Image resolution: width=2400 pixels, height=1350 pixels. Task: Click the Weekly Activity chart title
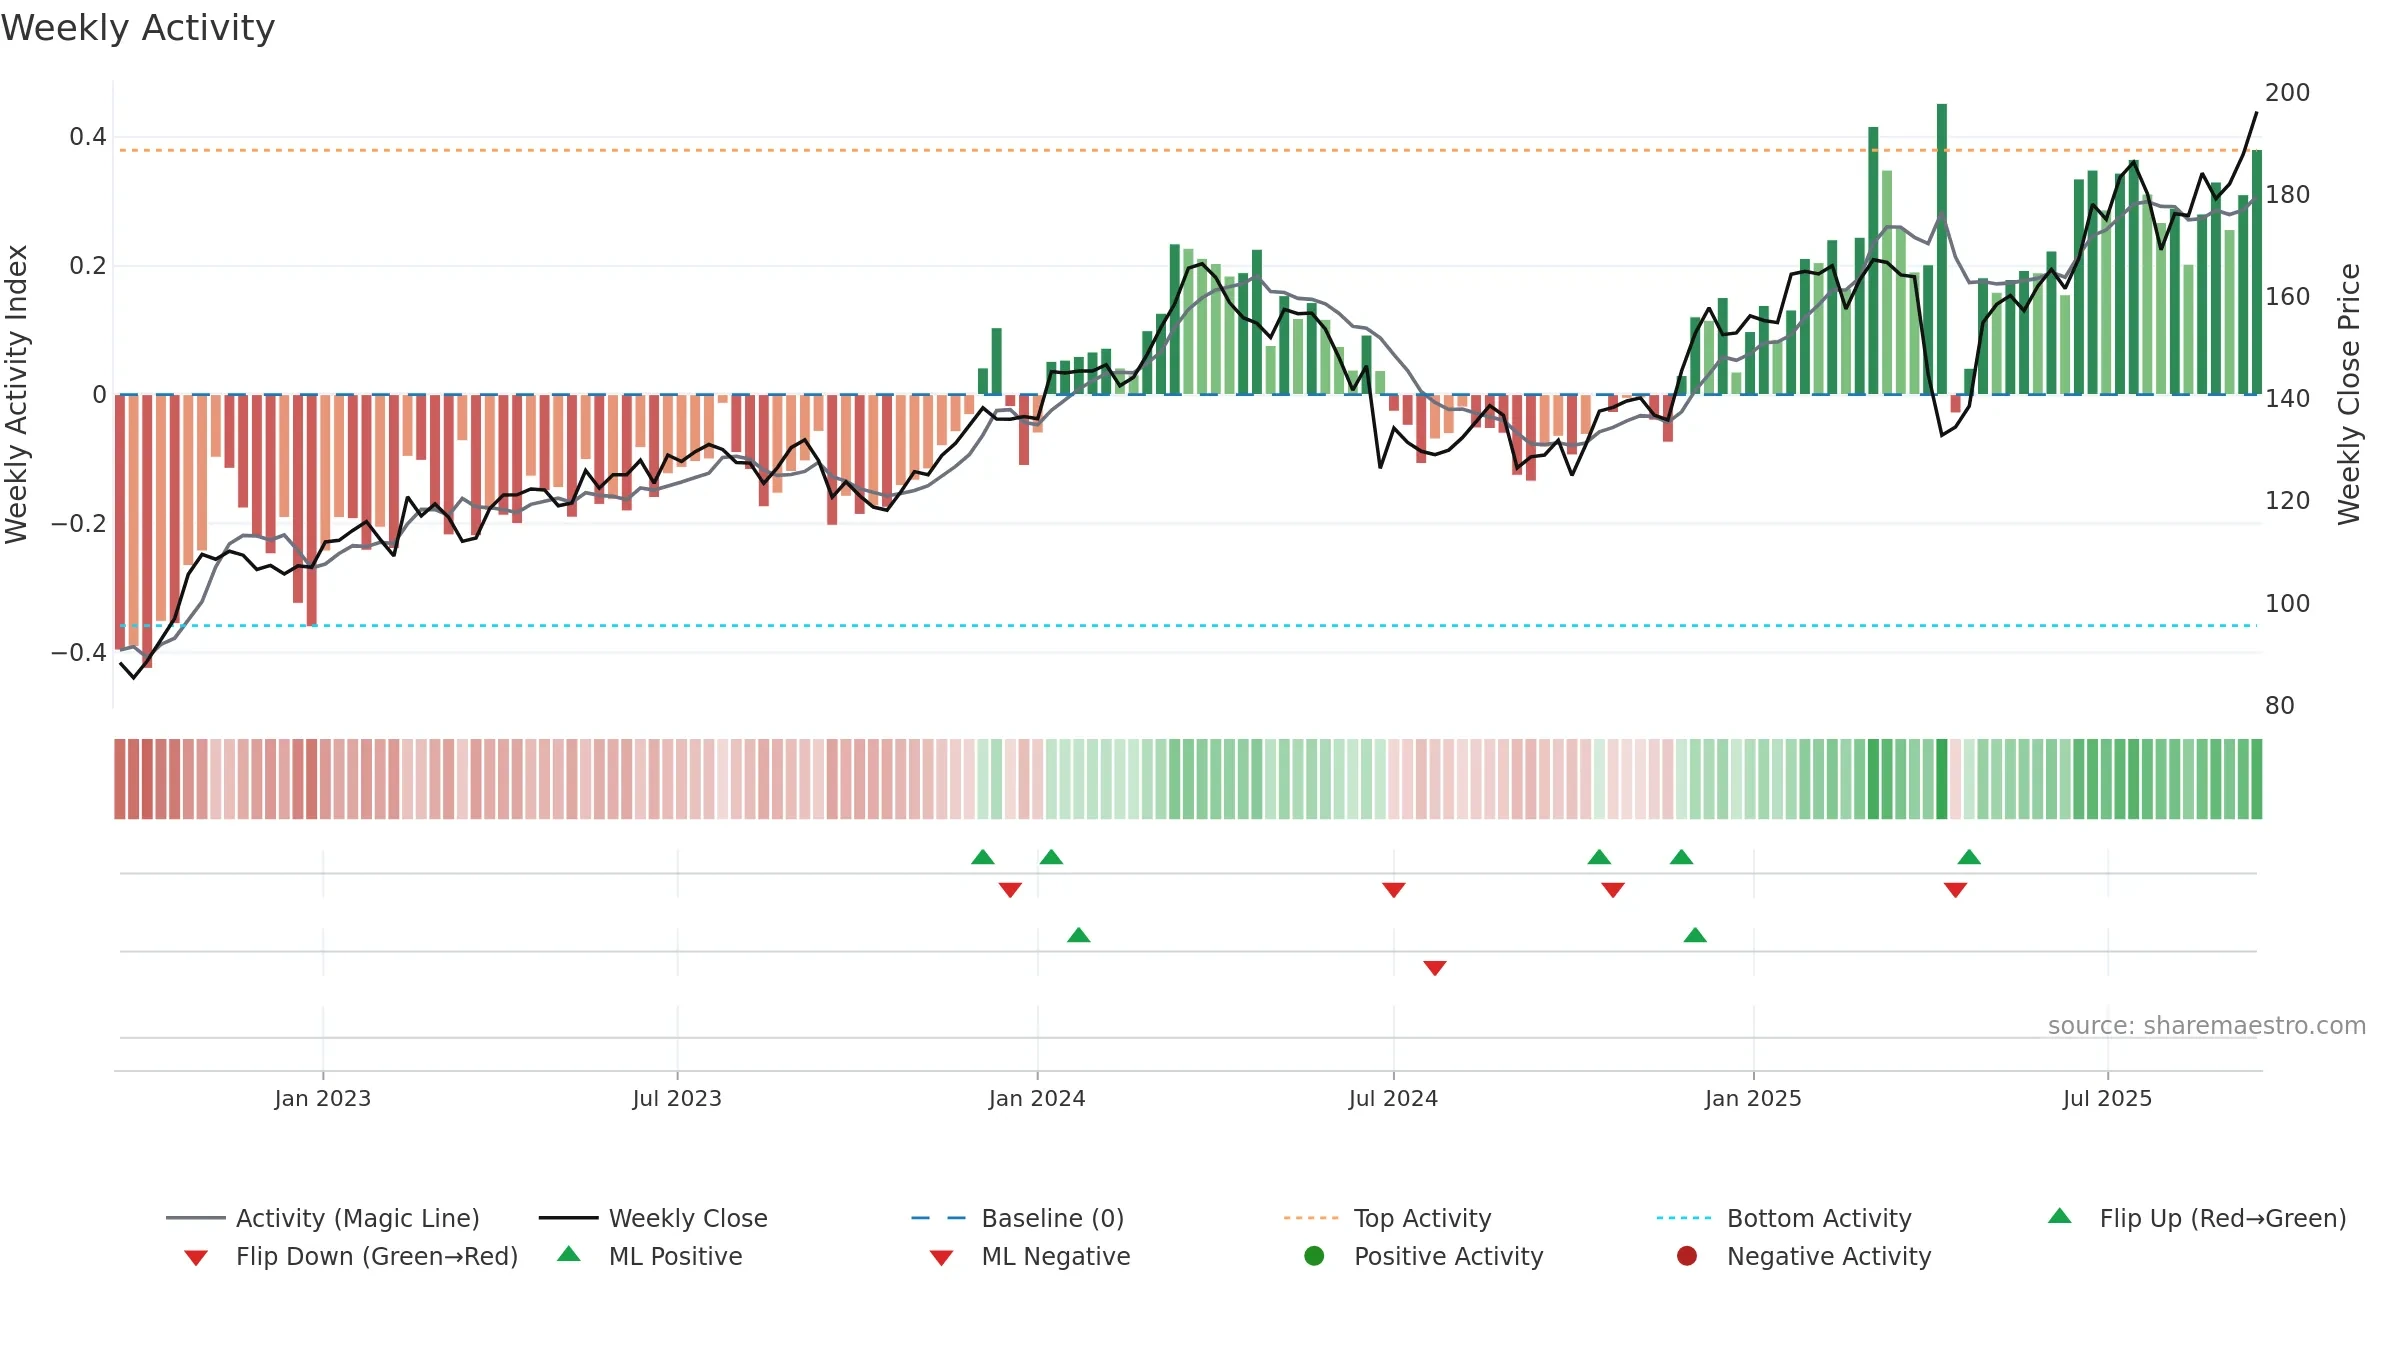(138, 28)
